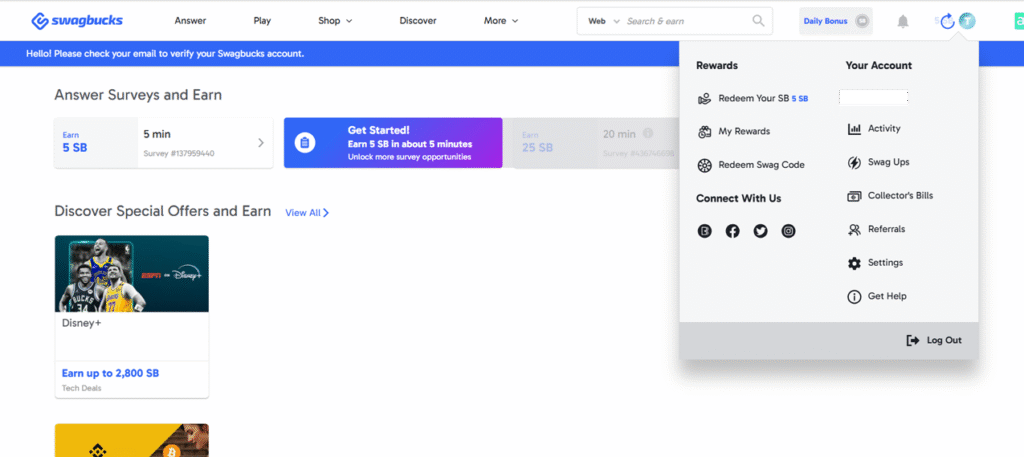Open Twitter social icon link

(x=760, y=231)
